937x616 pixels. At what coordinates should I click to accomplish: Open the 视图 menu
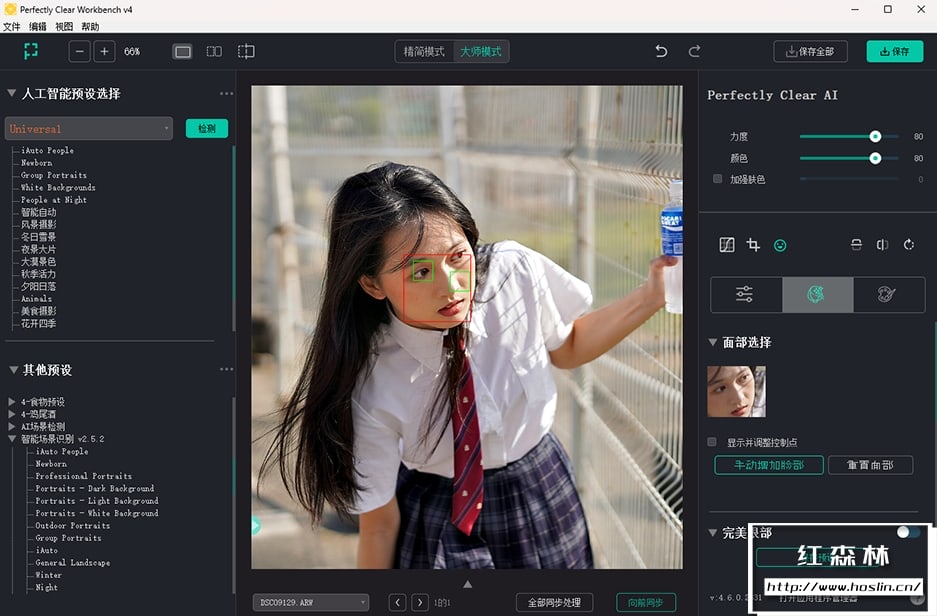(x=64, y=26)
